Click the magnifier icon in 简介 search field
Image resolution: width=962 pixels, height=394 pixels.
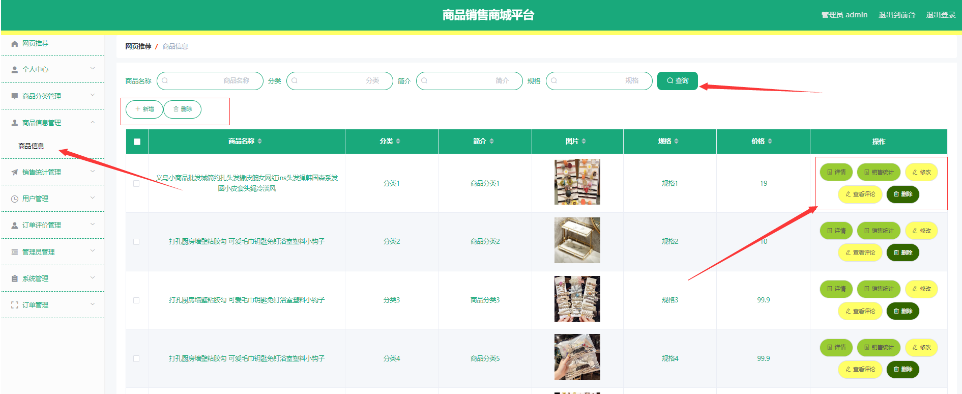click(425, 80)
